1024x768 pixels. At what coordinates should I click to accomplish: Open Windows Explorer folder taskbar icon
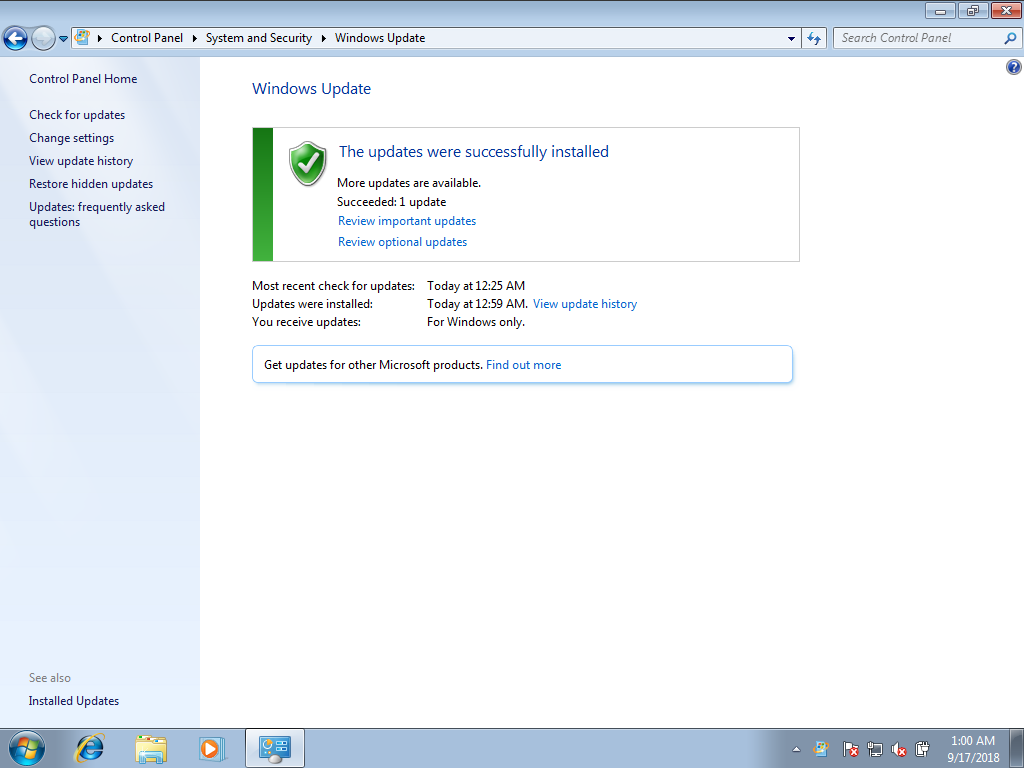(151, 748)
